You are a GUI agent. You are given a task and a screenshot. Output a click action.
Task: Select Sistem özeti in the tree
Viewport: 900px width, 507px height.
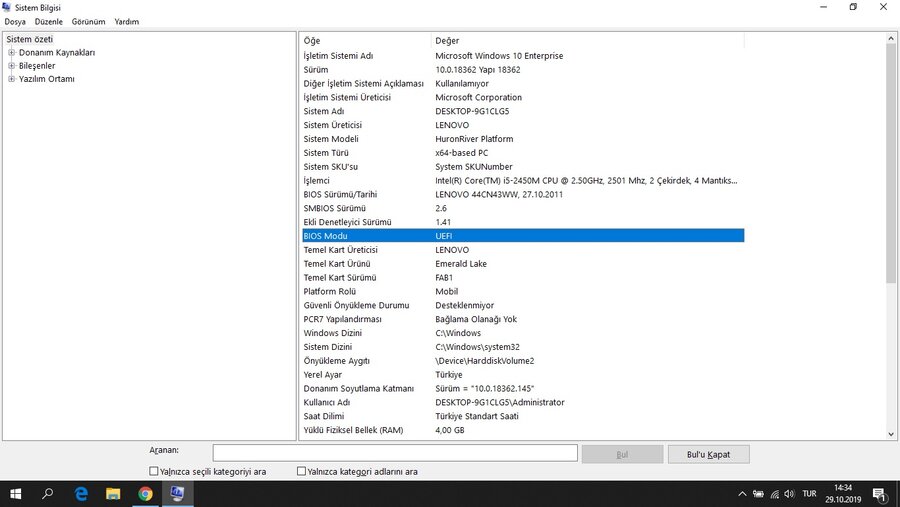click(29, 39)
